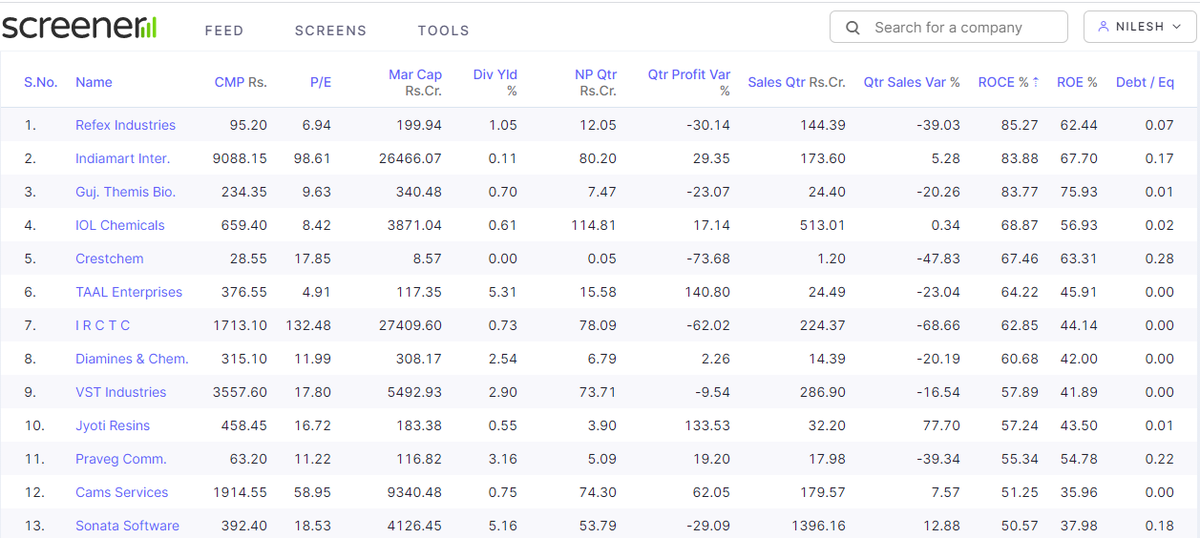Click the NP Qtr value 114.81
This screenshot has width=1200, height=538.
tap(594, 225)
